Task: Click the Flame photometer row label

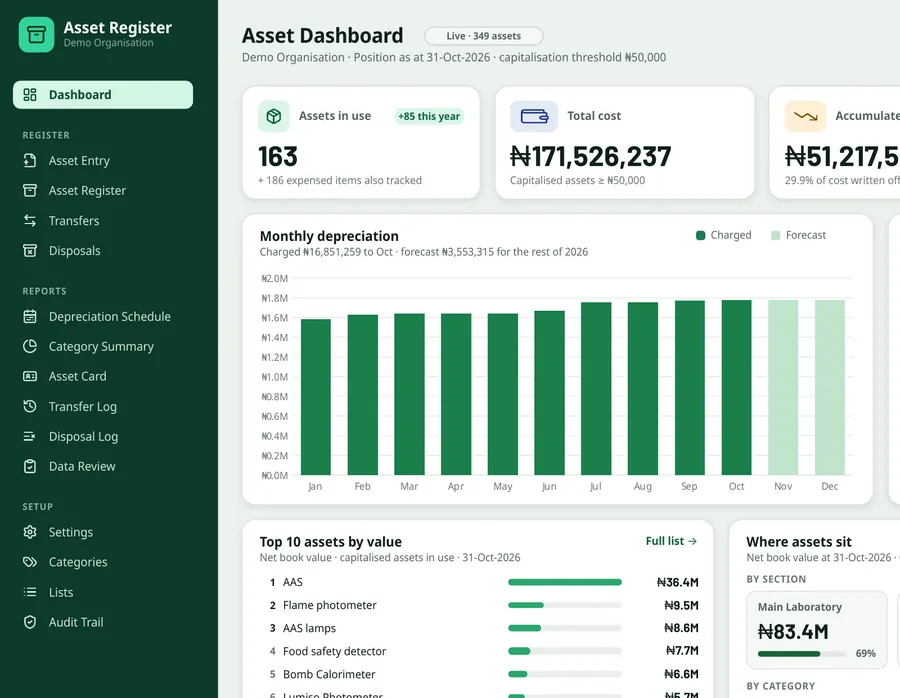Action: tap(329, 605)
